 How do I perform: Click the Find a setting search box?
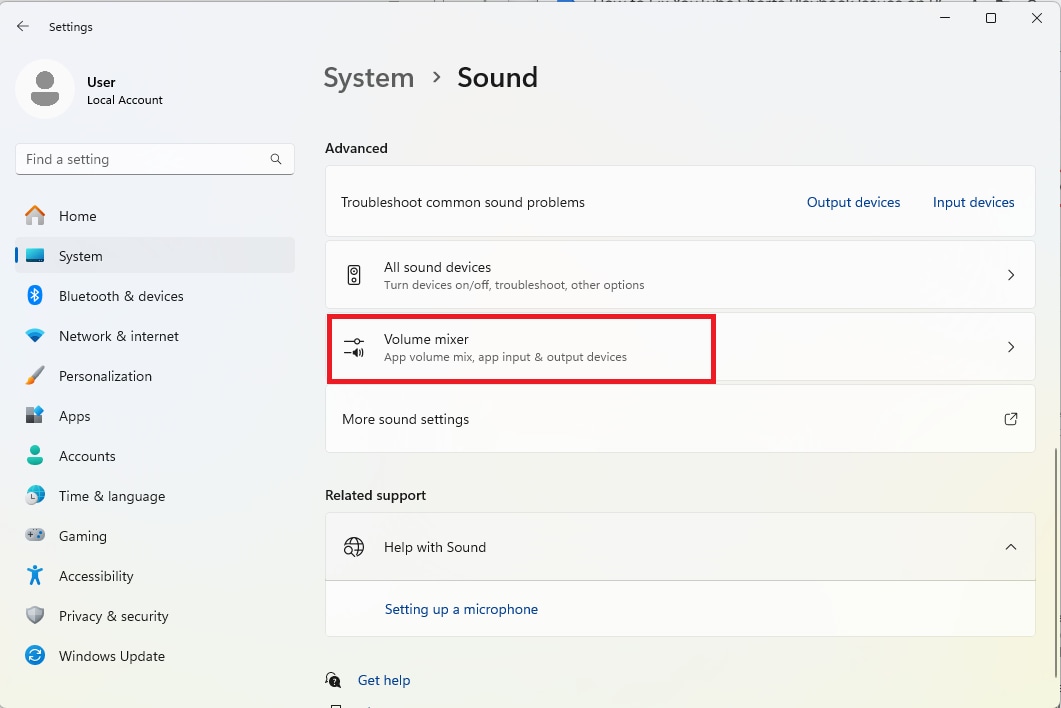pyautogui.click(x=155, y=159)
